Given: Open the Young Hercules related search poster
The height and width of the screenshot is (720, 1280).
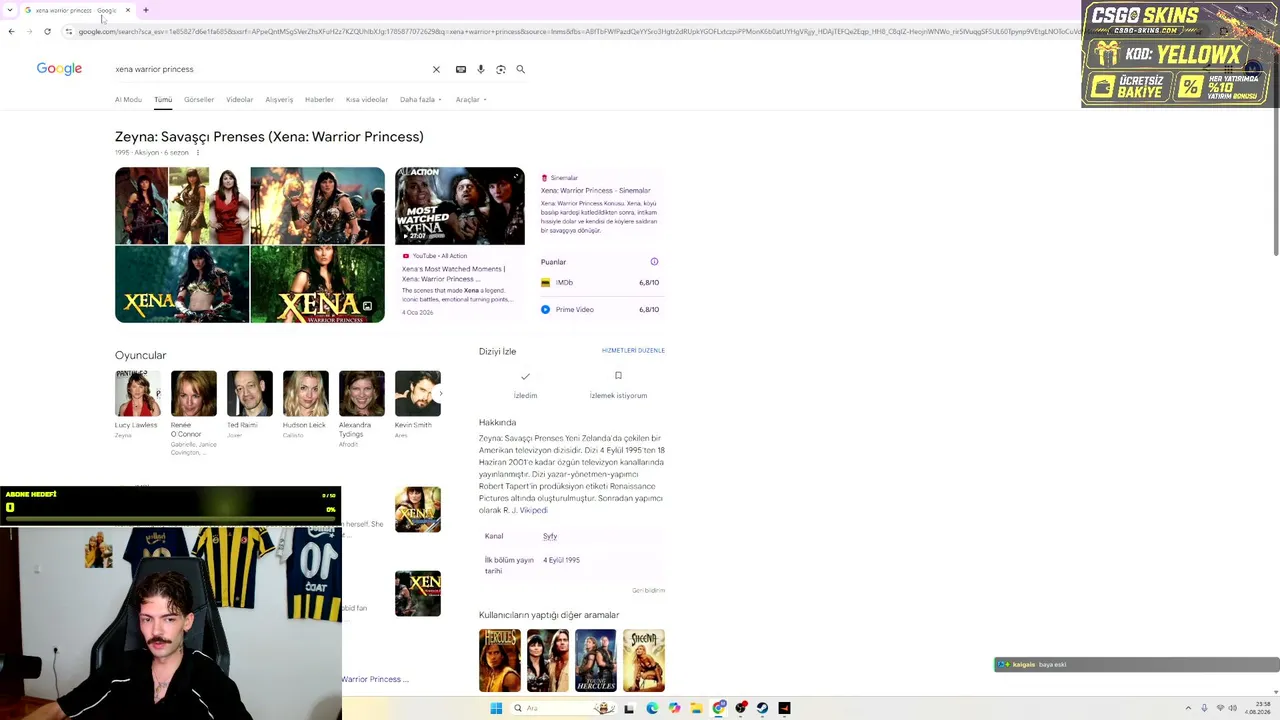Looking at the screenshot, I should point(596,660).
